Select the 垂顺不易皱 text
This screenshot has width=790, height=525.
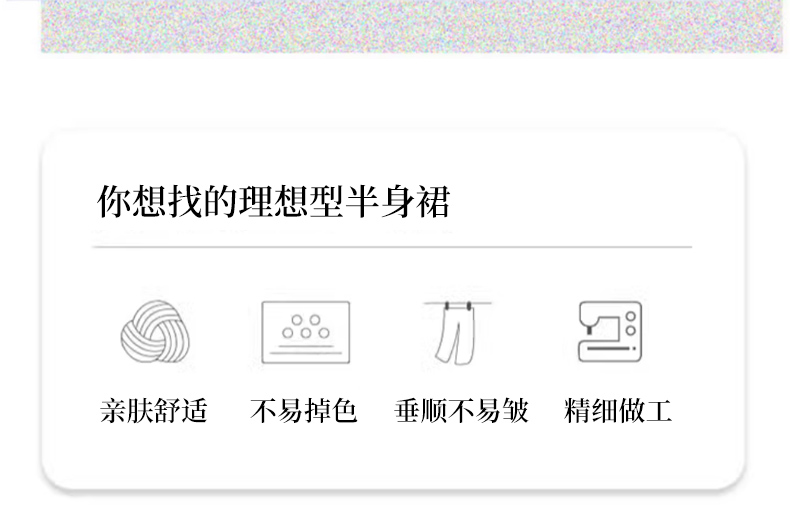tap(461, 410)
